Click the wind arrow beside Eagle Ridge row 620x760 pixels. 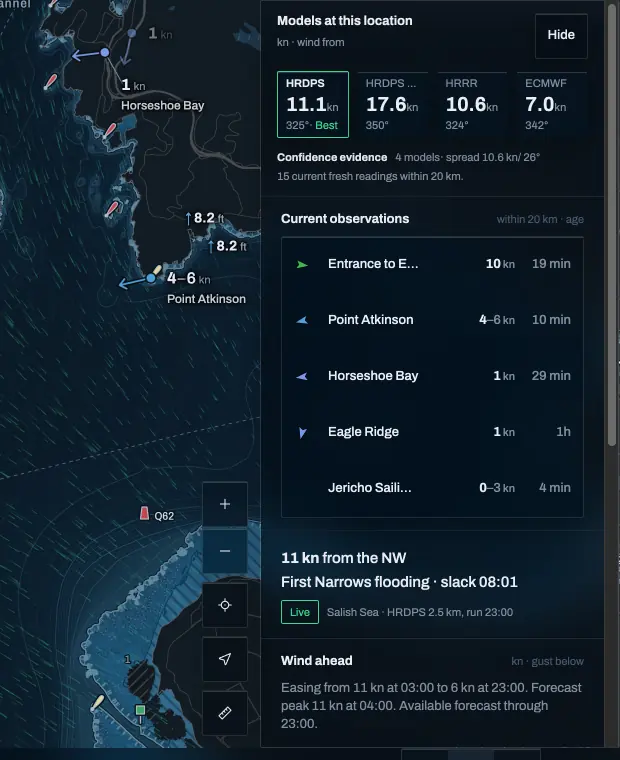(302, 432)
